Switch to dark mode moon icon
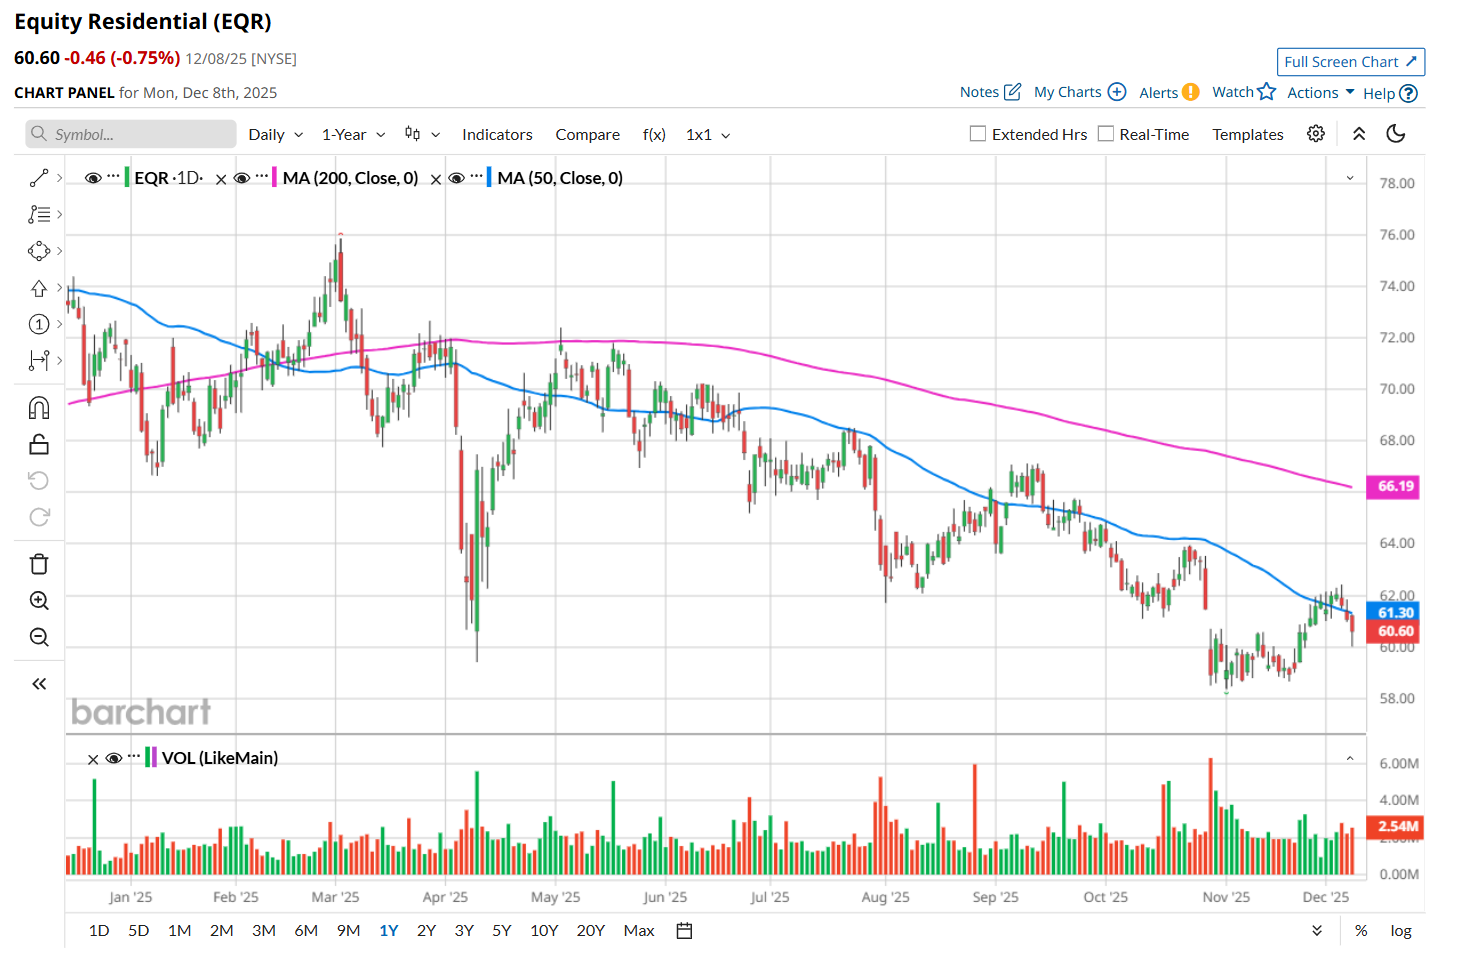This screenshot has width=1460, height=960. (1396, 134)
